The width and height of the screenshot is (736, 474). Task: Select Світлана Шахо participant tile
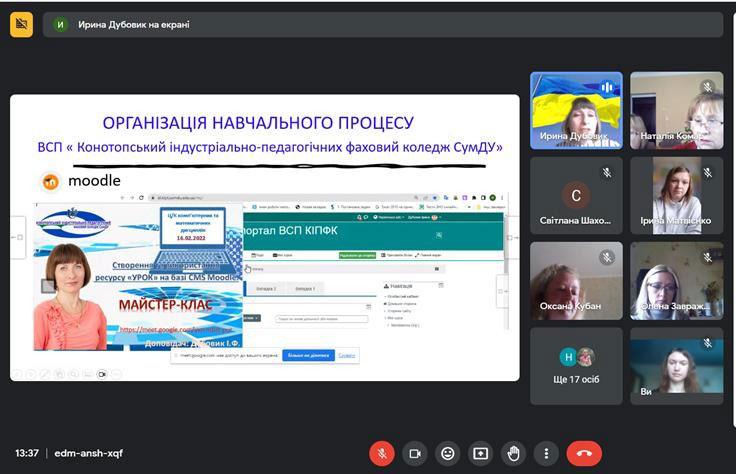(x=576, y=196)
